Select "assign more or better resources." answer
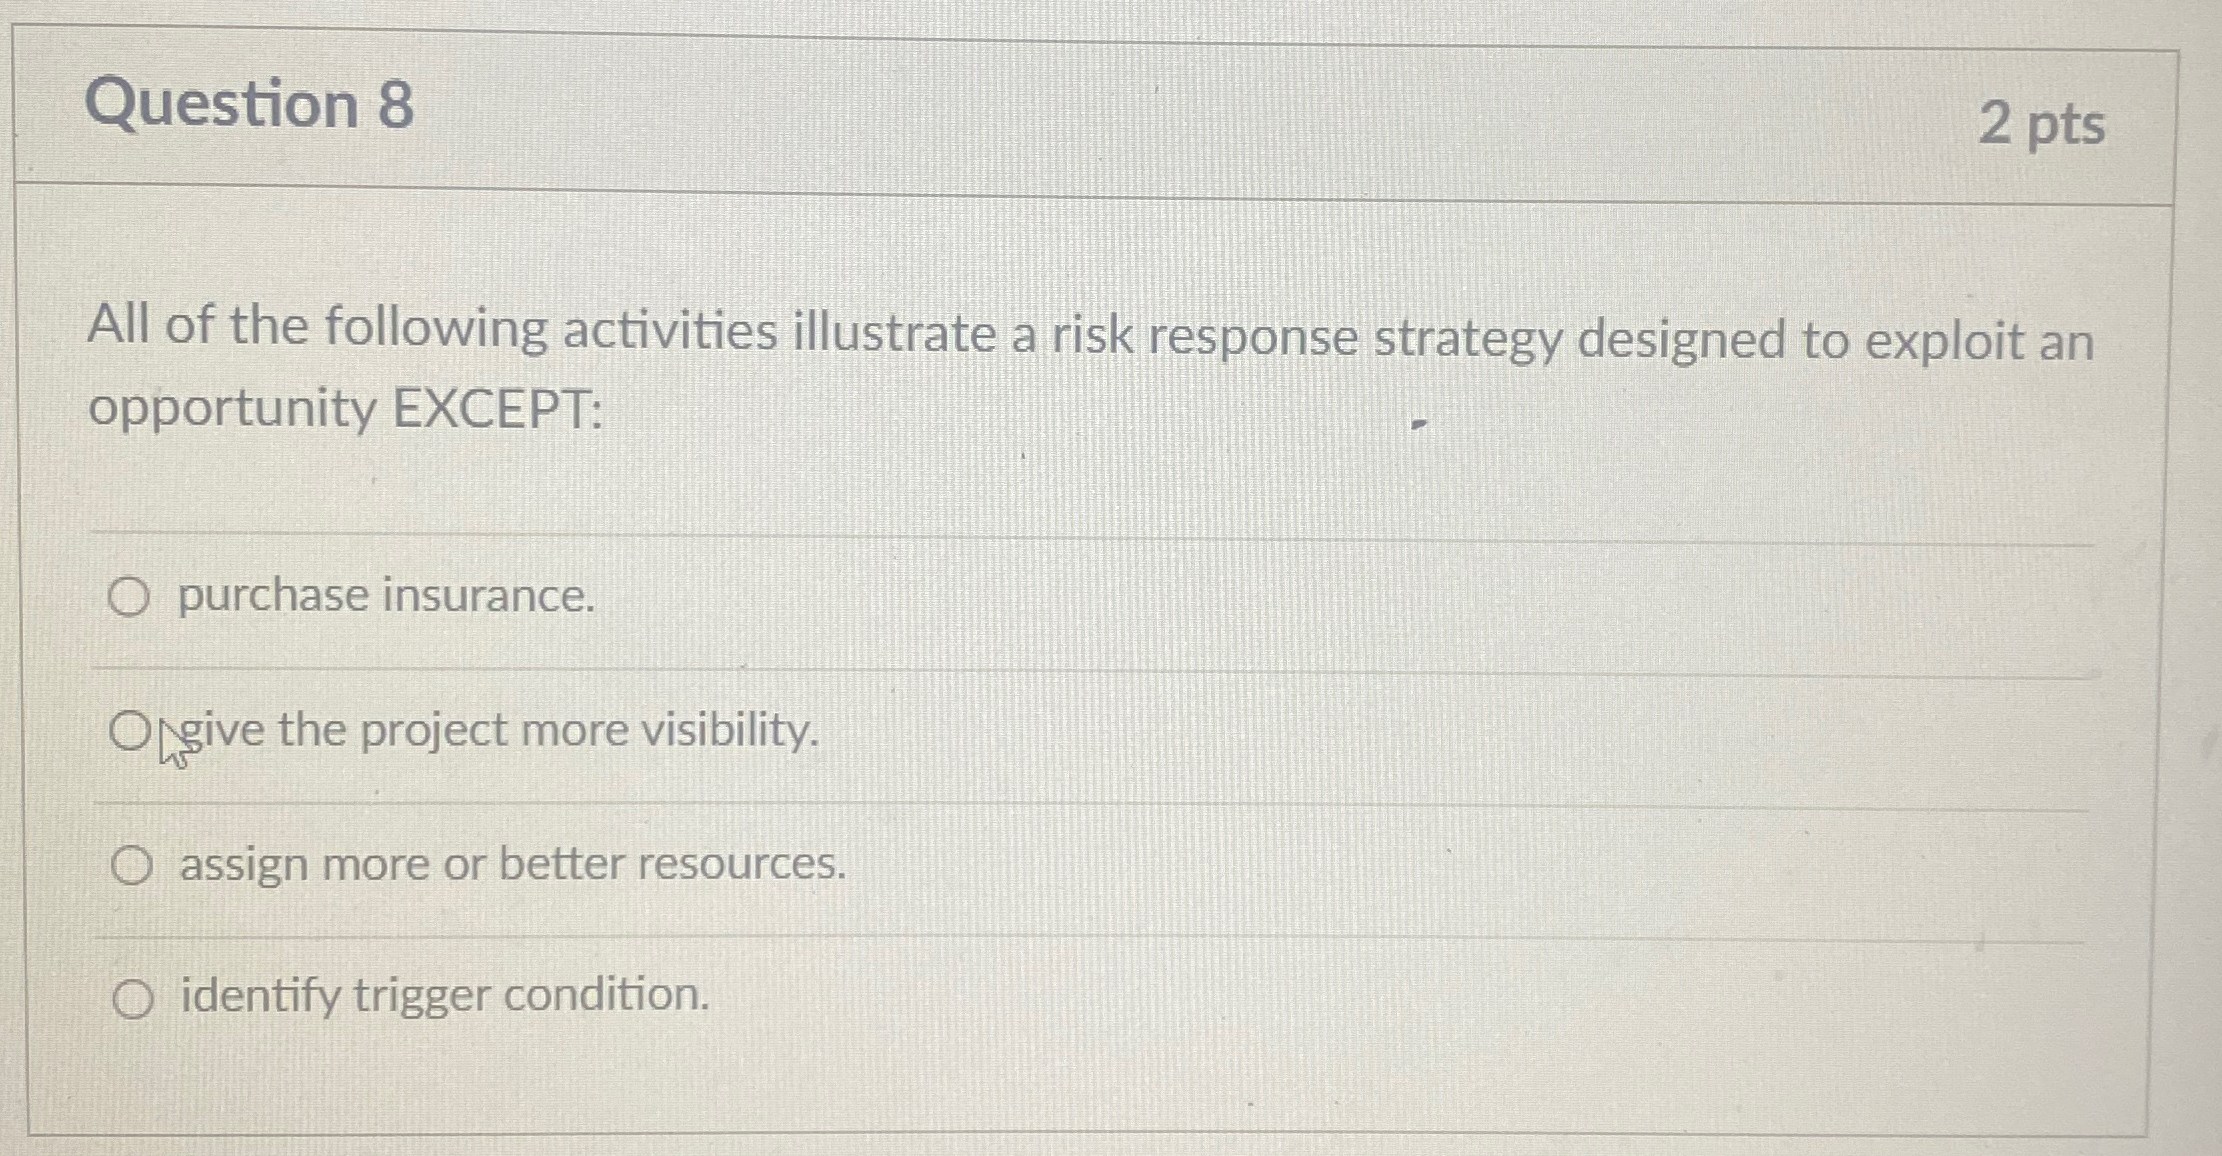2222x1156 pixels. click(133, 863)
